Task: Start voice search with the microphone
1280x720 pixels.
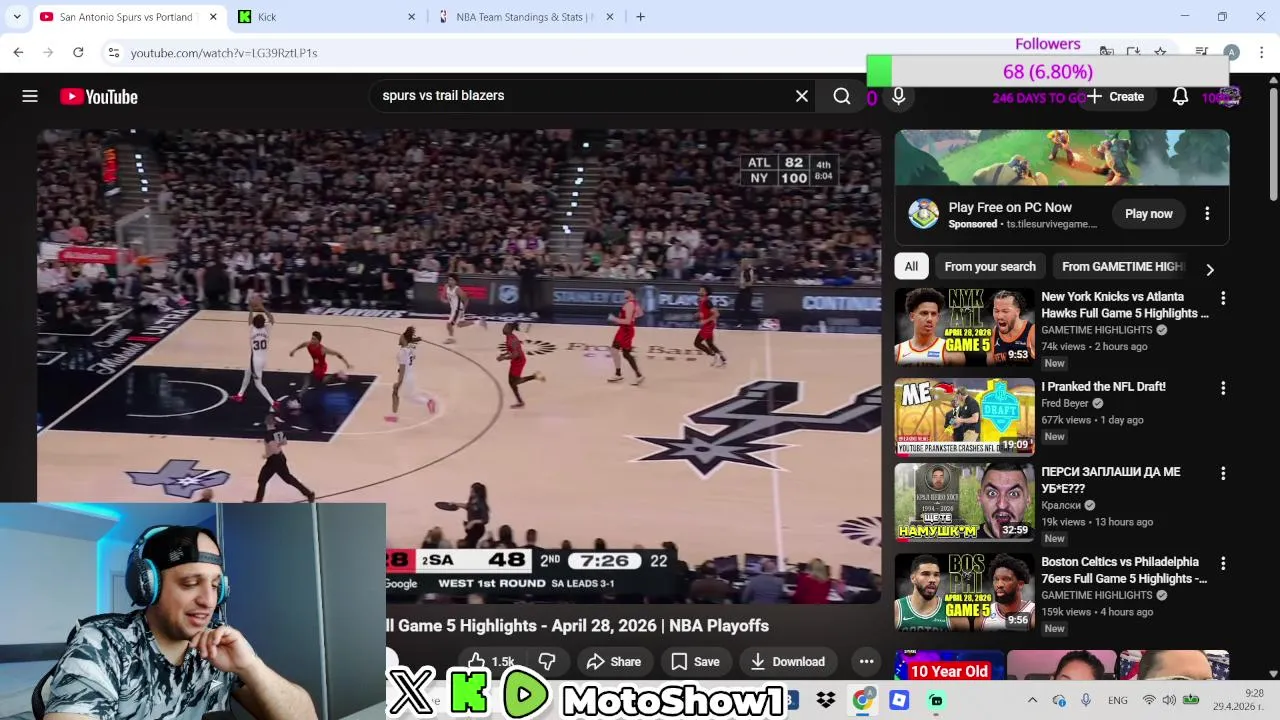Action: click(x=898, y=96)
